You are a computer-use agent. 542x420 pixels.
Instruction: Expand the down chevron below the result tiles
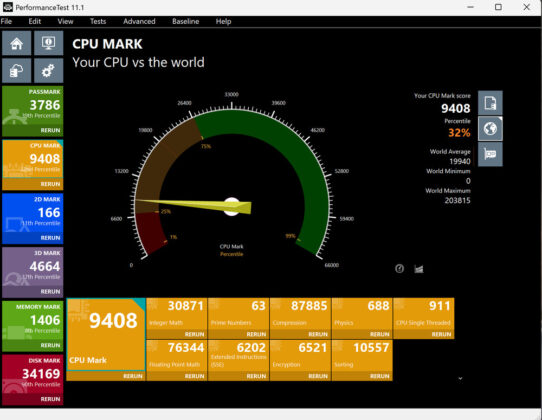pyautogui.click(x=460, y=378)
